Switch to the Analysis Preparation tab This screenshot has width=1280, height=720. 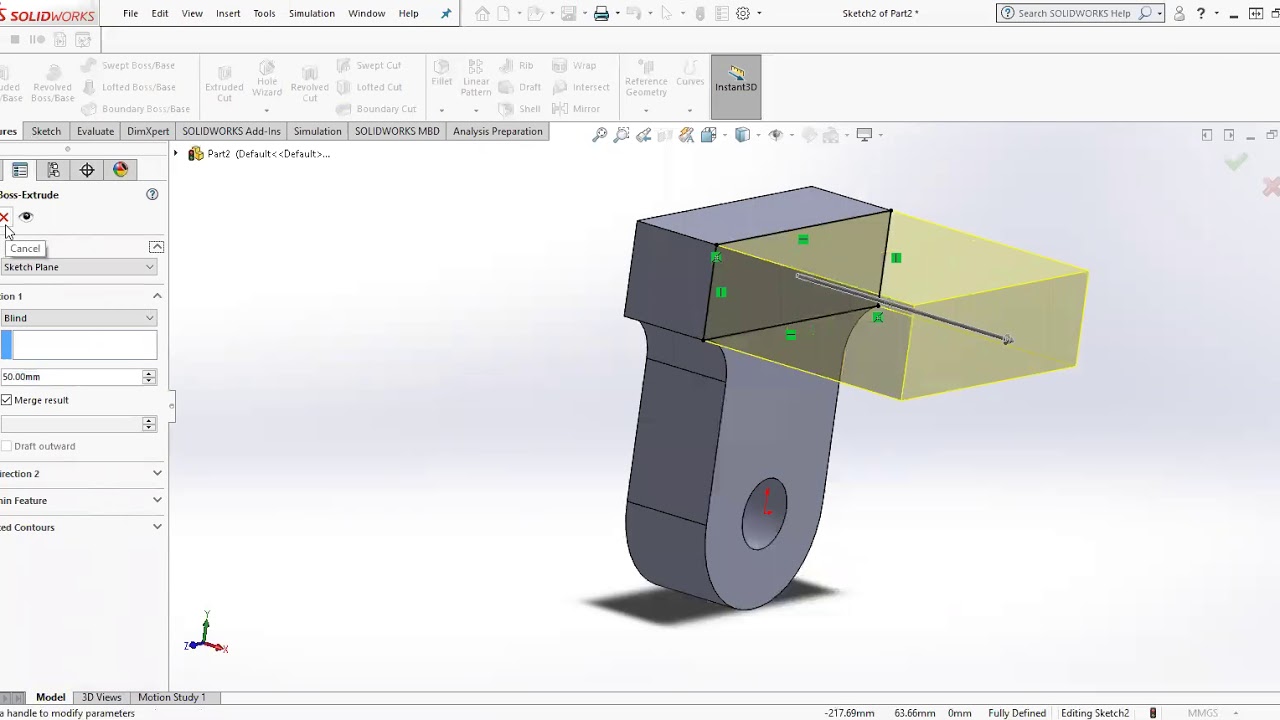[x=497, y=131]
